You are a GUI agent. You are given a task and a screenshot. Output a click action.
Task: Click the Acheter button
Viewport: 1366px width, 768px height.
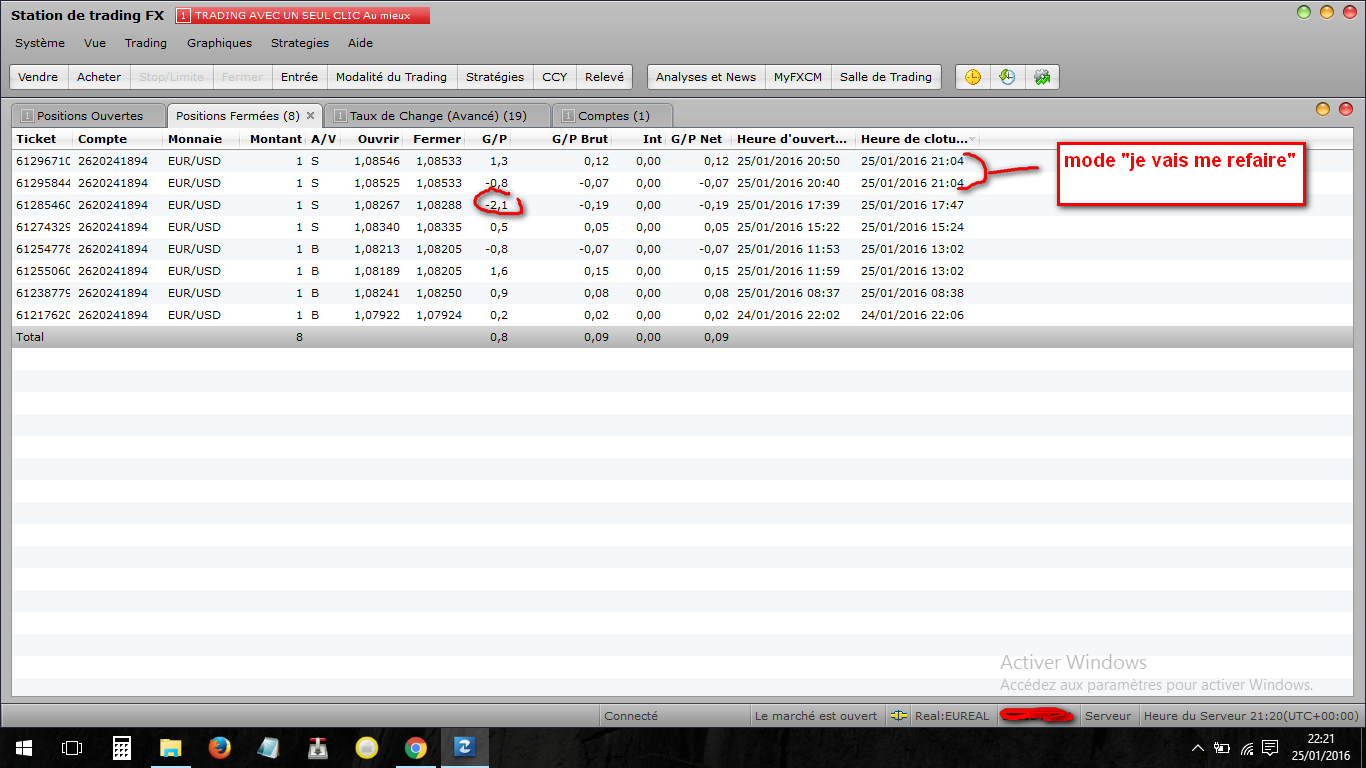tap(99, 77)
